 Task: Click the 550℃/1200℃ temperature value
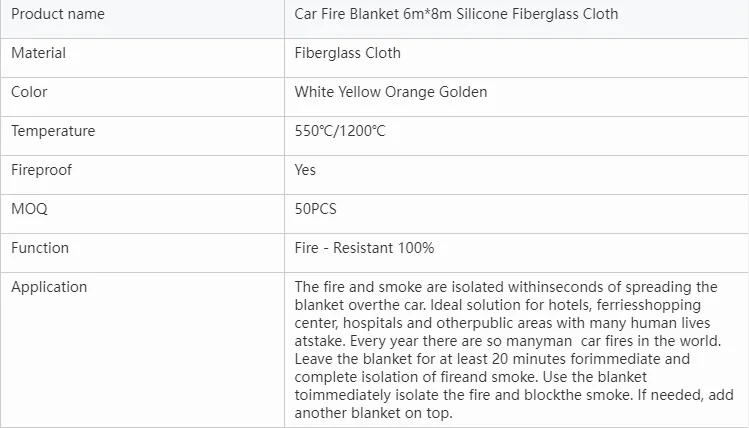[340, 131]
